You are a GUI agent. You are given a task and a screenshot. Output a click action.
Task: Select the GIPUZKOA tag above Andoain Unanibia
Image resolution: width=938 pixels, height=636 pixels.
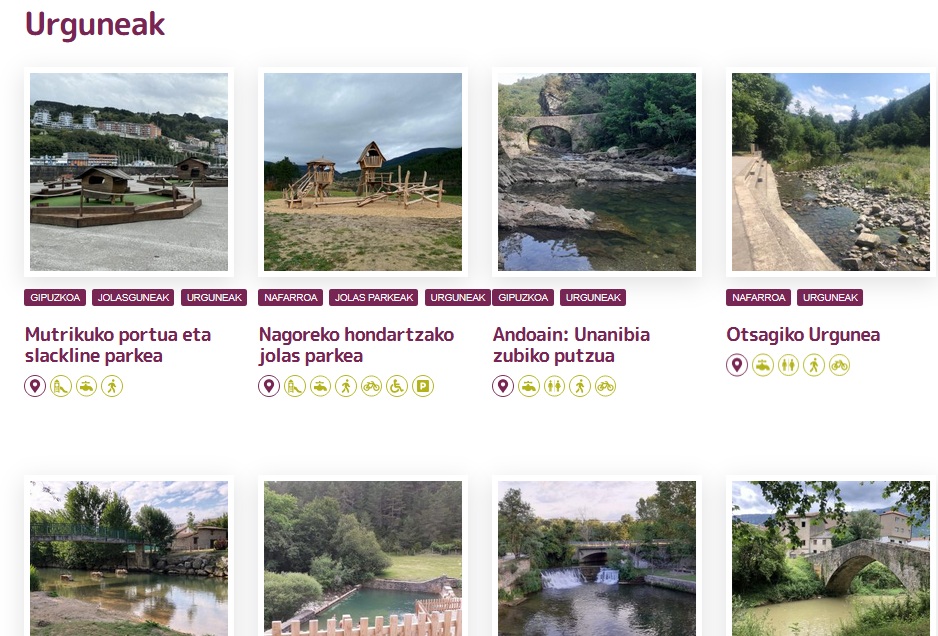(x=523, y=297)
